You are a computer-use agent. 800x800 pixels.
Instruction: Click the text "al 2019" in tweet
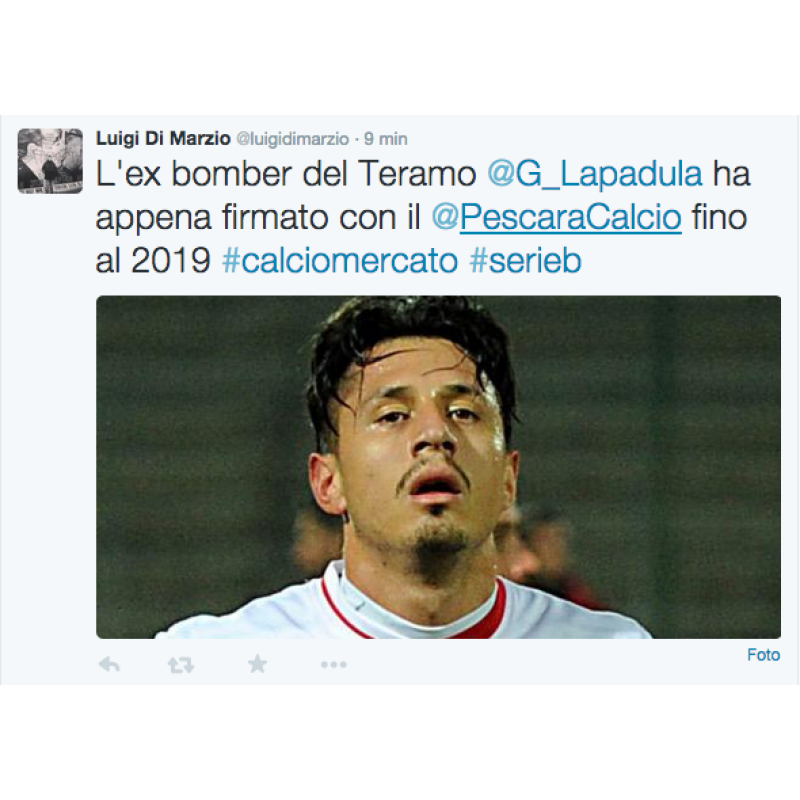[153, 261]
